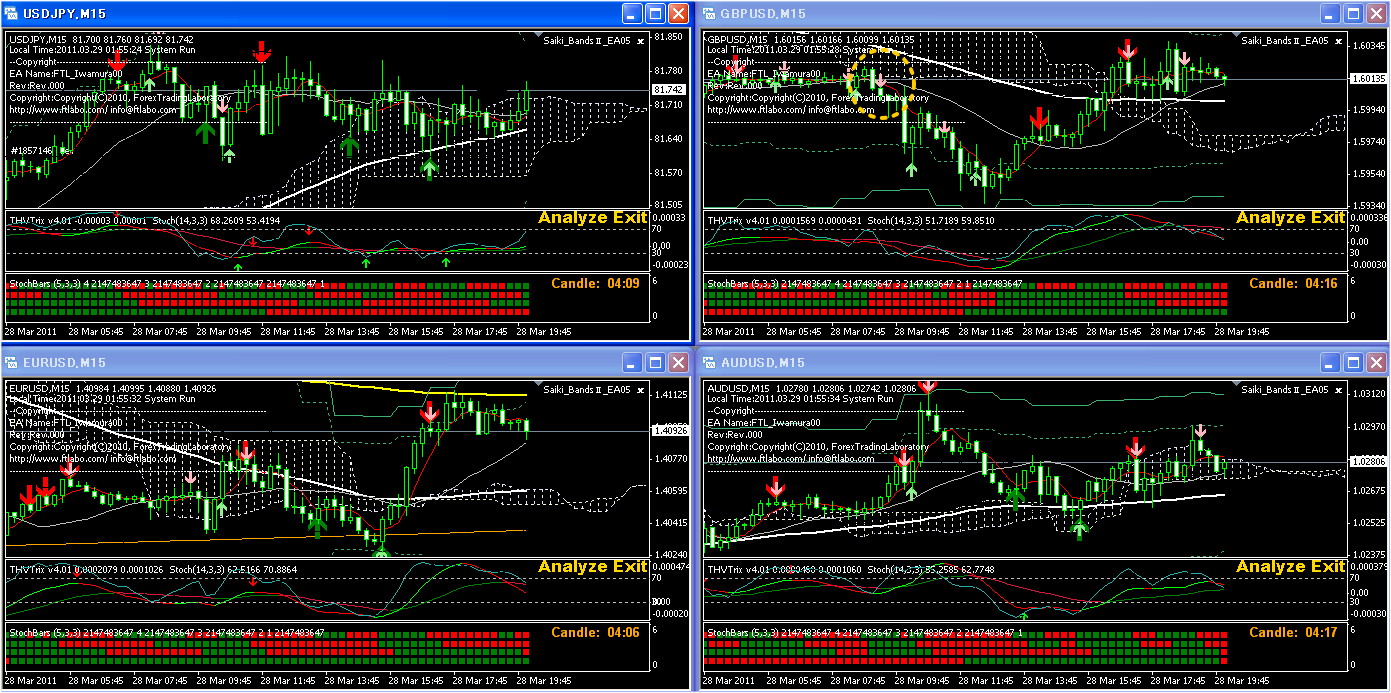Click the "Candle: 04:06" timer in EURUSD

(x=595, y=633)
